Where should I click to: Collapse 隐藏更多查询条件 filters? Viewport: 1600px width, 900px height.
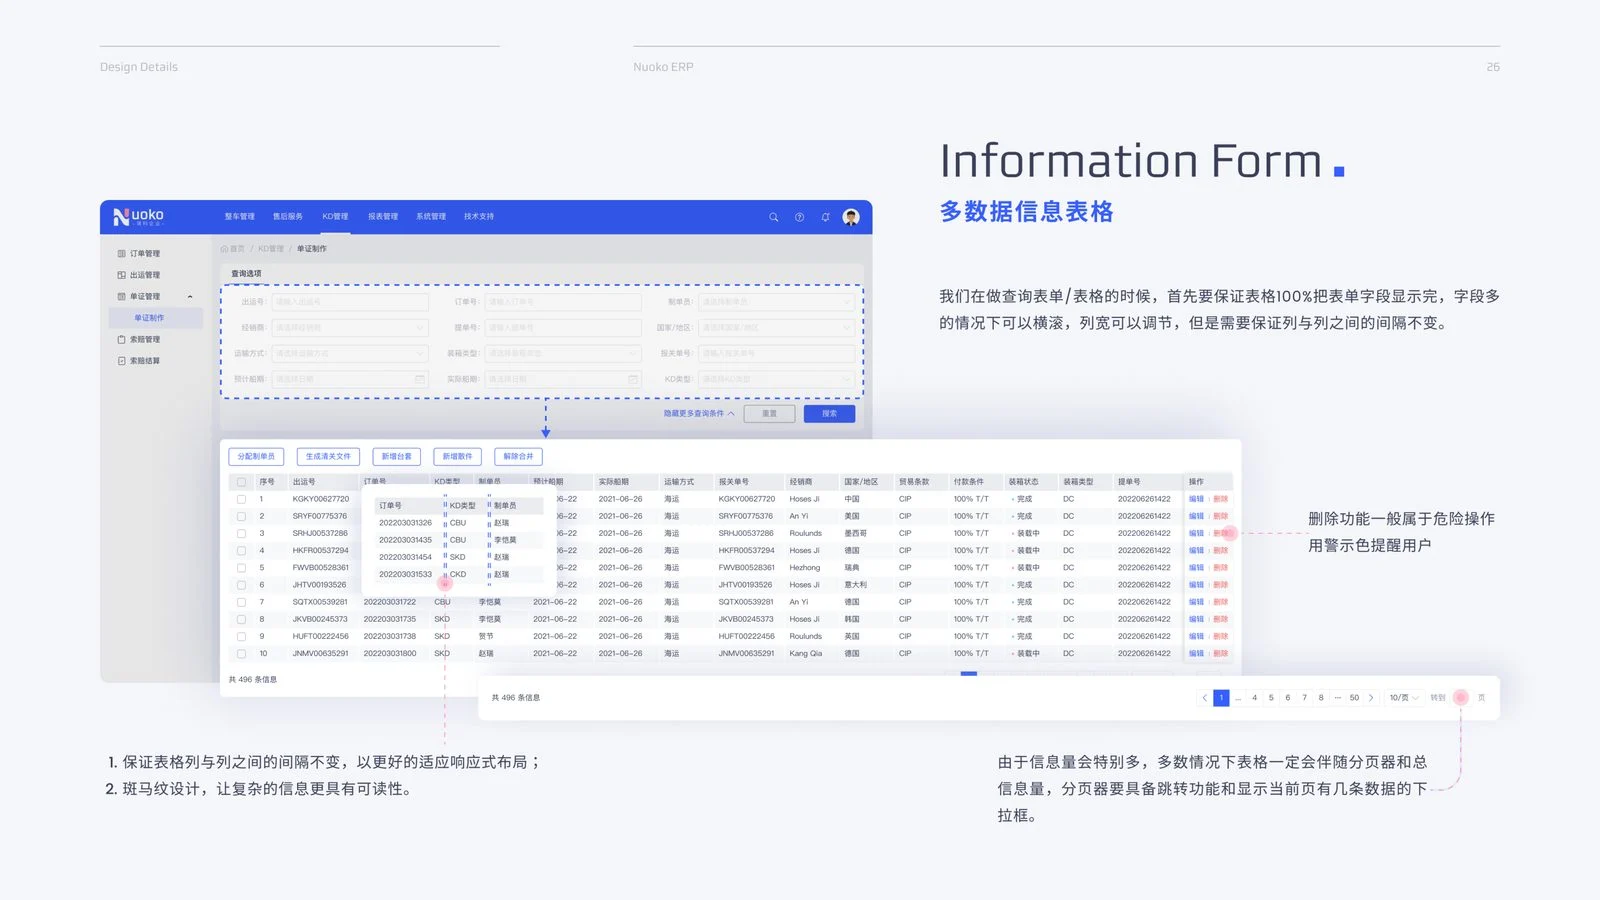(699, 414)
